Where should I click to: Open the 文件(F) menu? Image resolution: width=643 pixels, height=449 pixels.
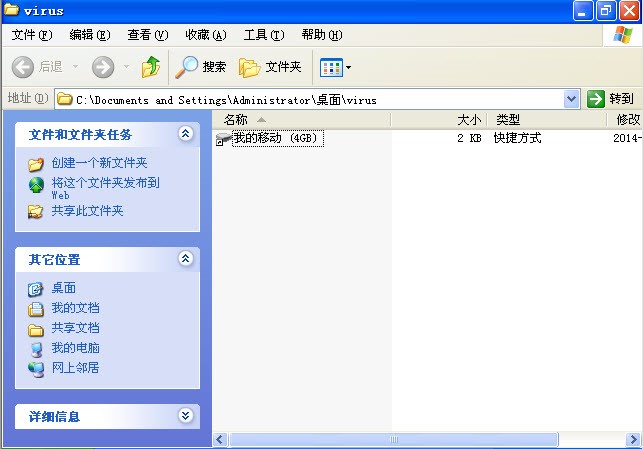(x=32, y=35)
